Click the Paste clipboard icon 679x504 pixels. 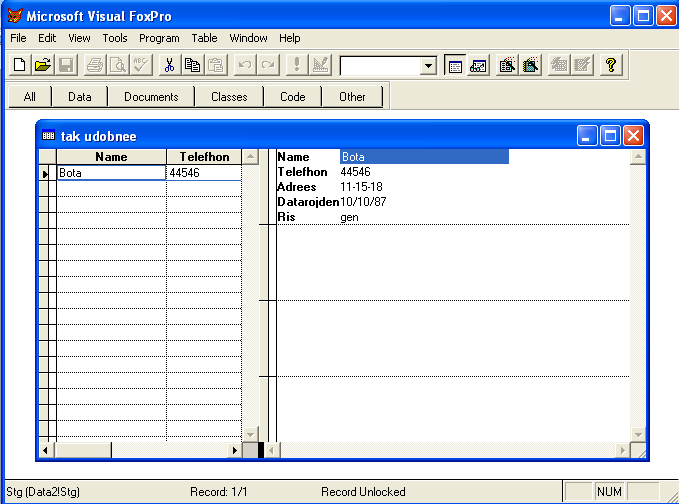(x=216, y=65)
